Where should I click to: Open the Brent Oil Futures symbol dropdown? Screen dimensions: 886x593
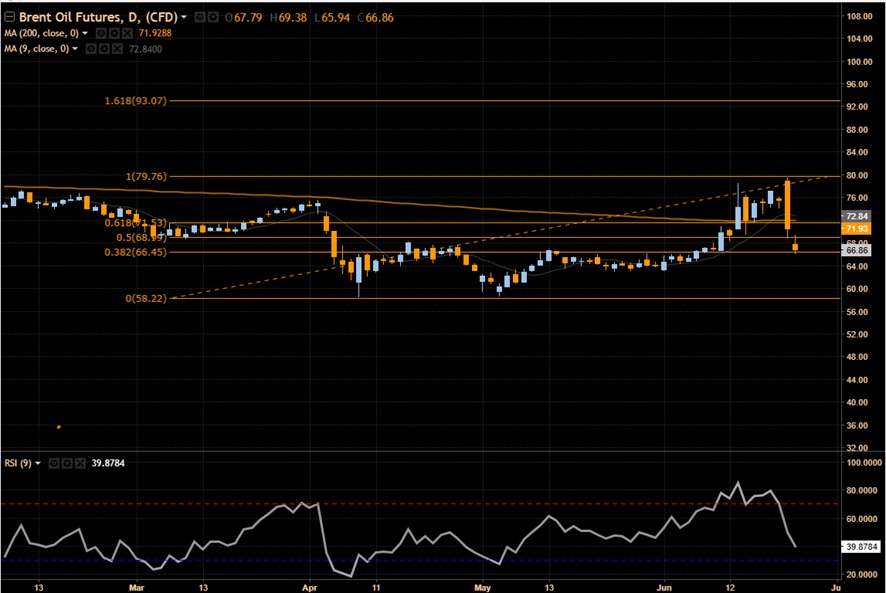pyautogui.click(x=184, y=16)
